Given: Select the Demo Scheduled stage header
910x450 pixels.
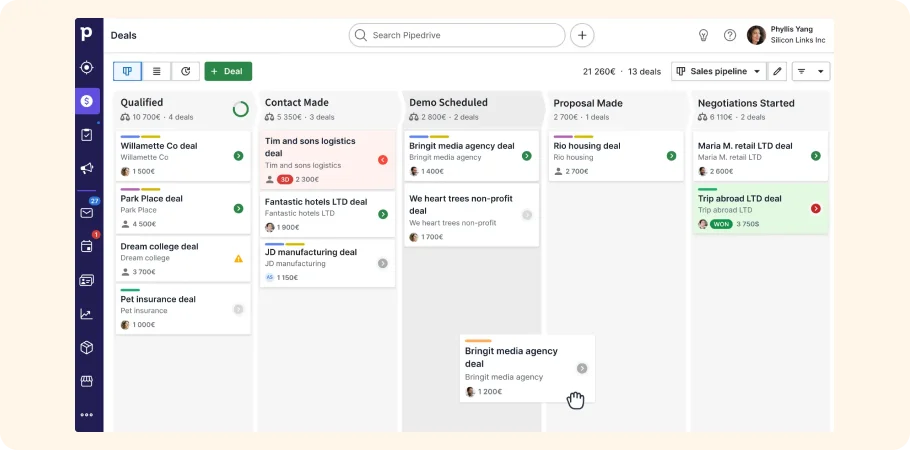Looking at the screenshot, I should 449,103.
